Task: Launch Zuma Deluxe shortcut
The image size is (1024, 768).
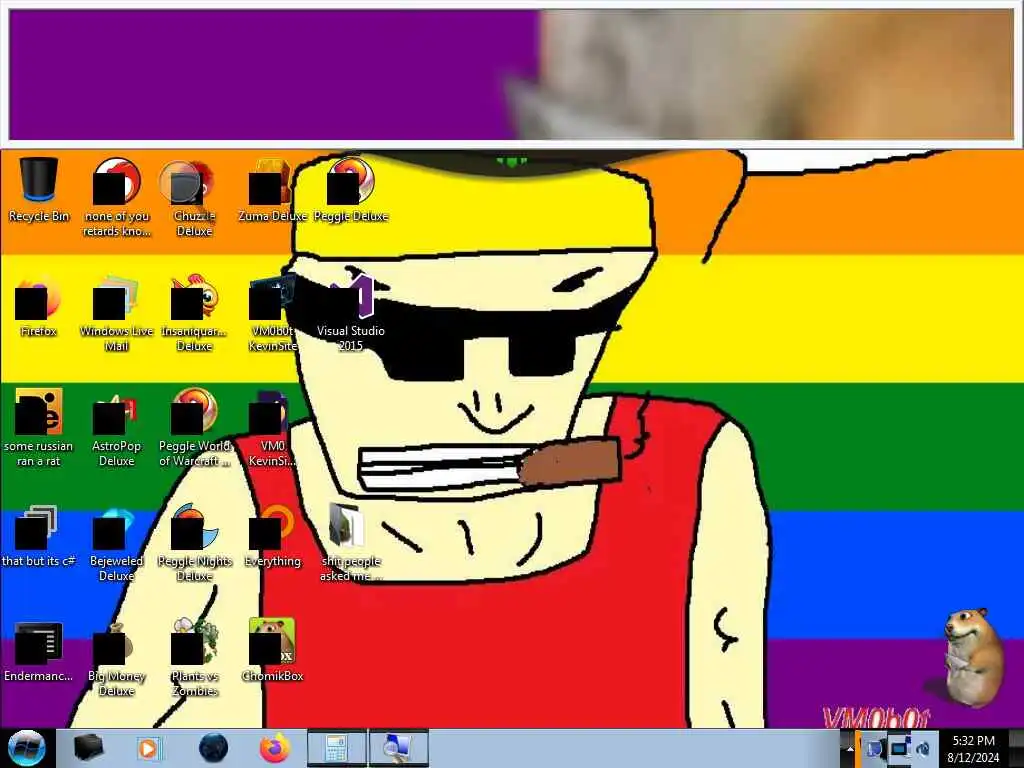Action: click(272, 189)
